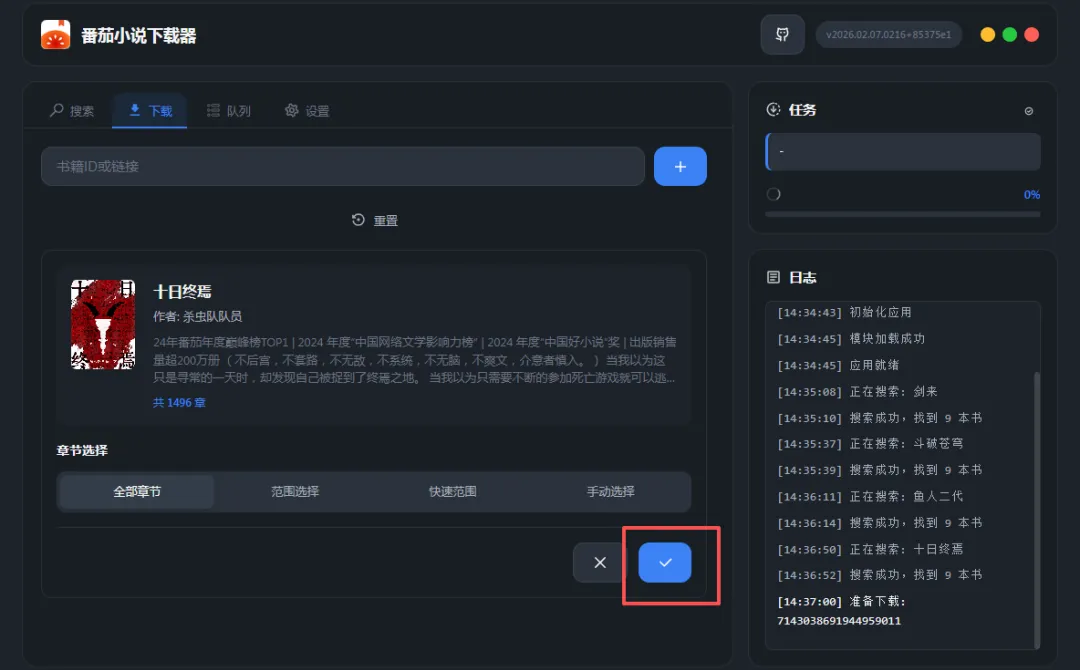Image resolution: width=1080 pixels, height=670 pixels.
Task: Click the 共 1496 章 chapter count
Action: 179,402
